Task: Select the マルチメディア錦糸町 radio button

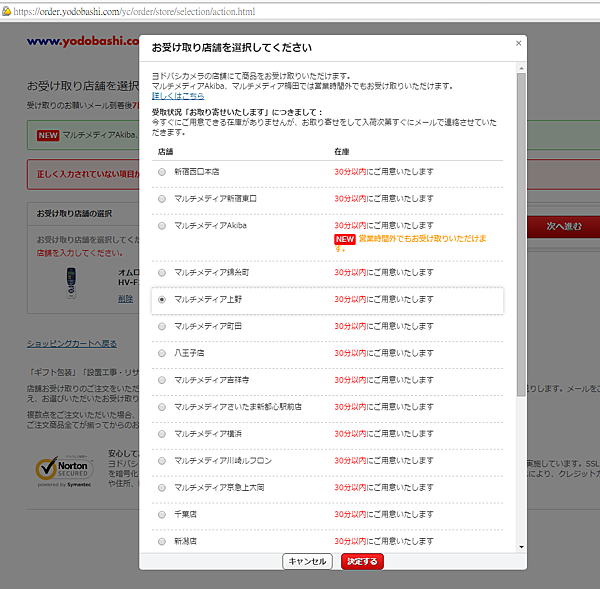Action: click(x=162, y=273)
